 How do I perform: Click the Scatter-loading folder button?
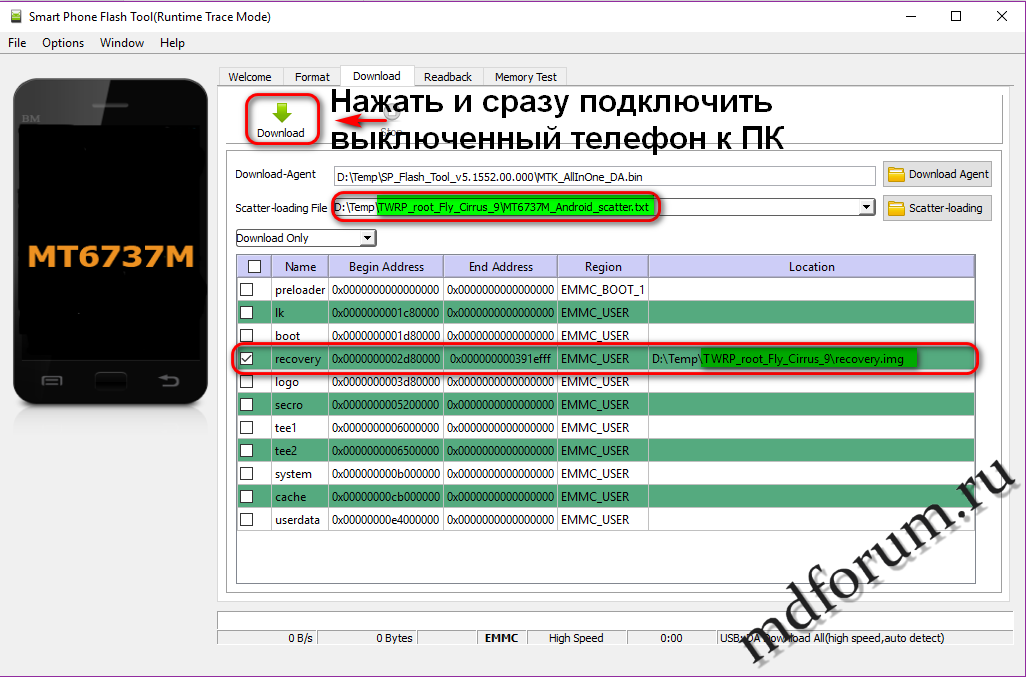pyautogui.click(x=937, y=208)
